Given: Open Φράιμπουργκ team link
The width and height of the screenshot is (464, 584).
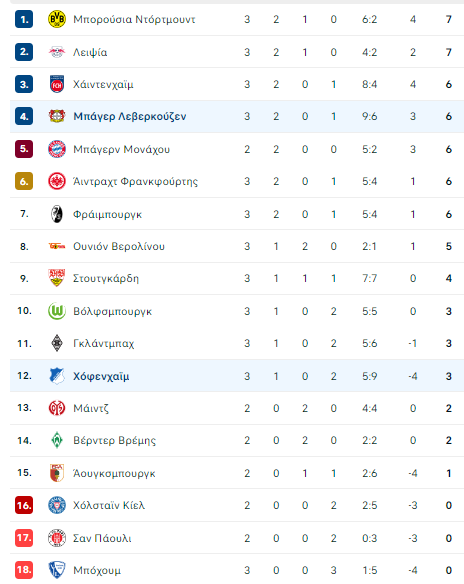Looking at the screenshot, I should click(x=107, y=215).
